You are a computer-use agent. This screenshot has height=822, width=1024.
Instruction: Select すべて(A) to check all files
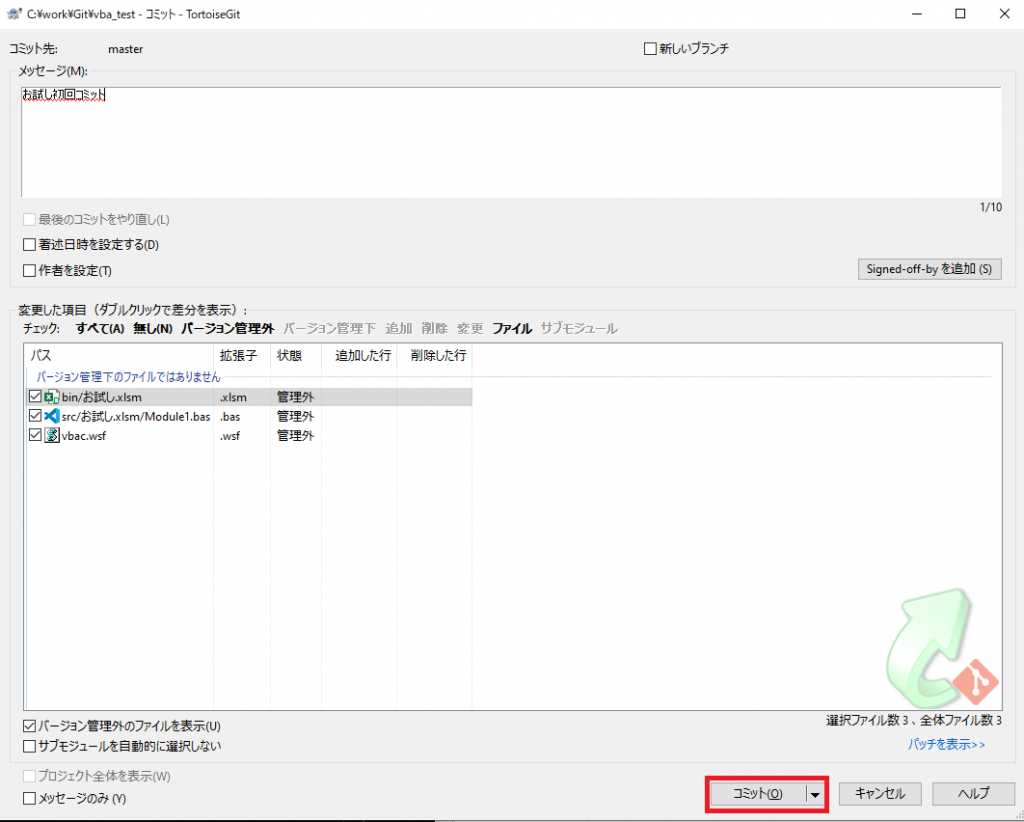97,328
